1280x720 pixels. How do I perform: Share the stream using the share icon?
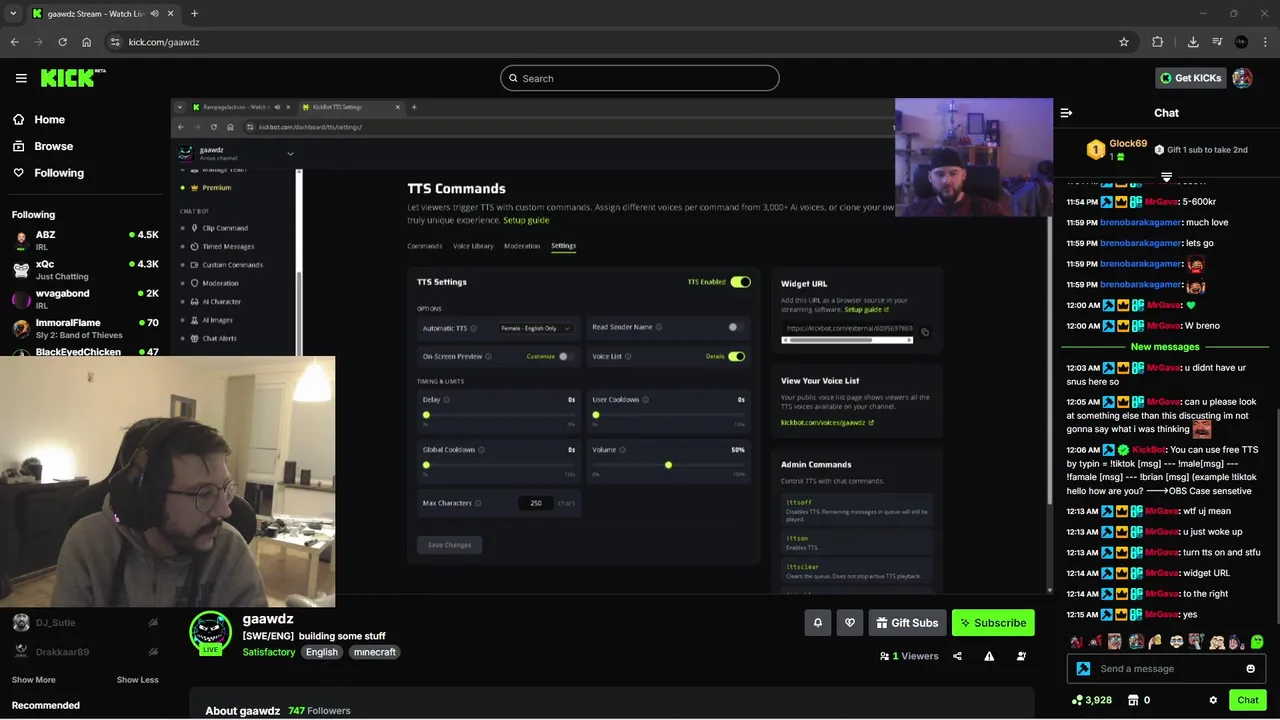[x=957, y=656]
